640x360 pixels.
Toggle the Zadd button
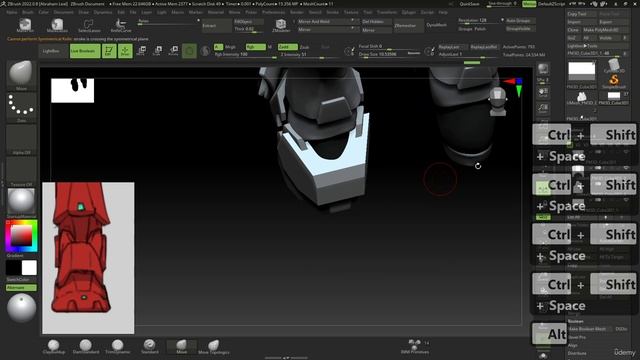point(287,47)
